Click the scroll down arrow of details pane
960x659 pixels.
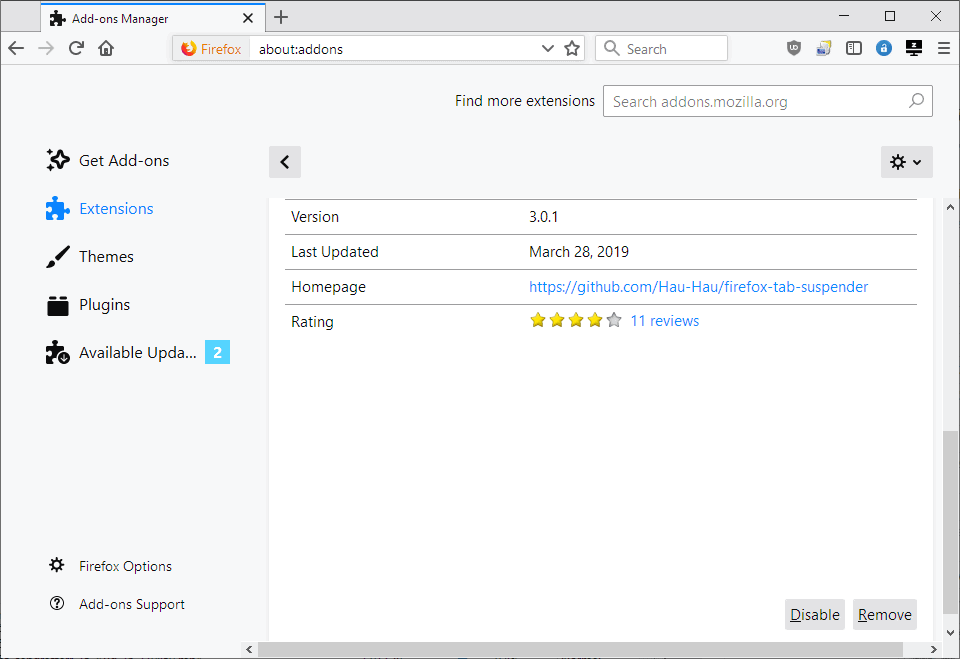point(950,633)
